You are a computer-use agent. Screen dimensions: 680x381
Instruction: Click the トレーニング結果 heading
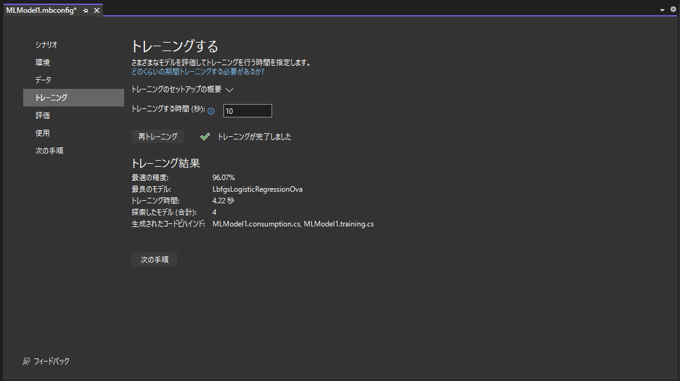[x=166, y=163]
